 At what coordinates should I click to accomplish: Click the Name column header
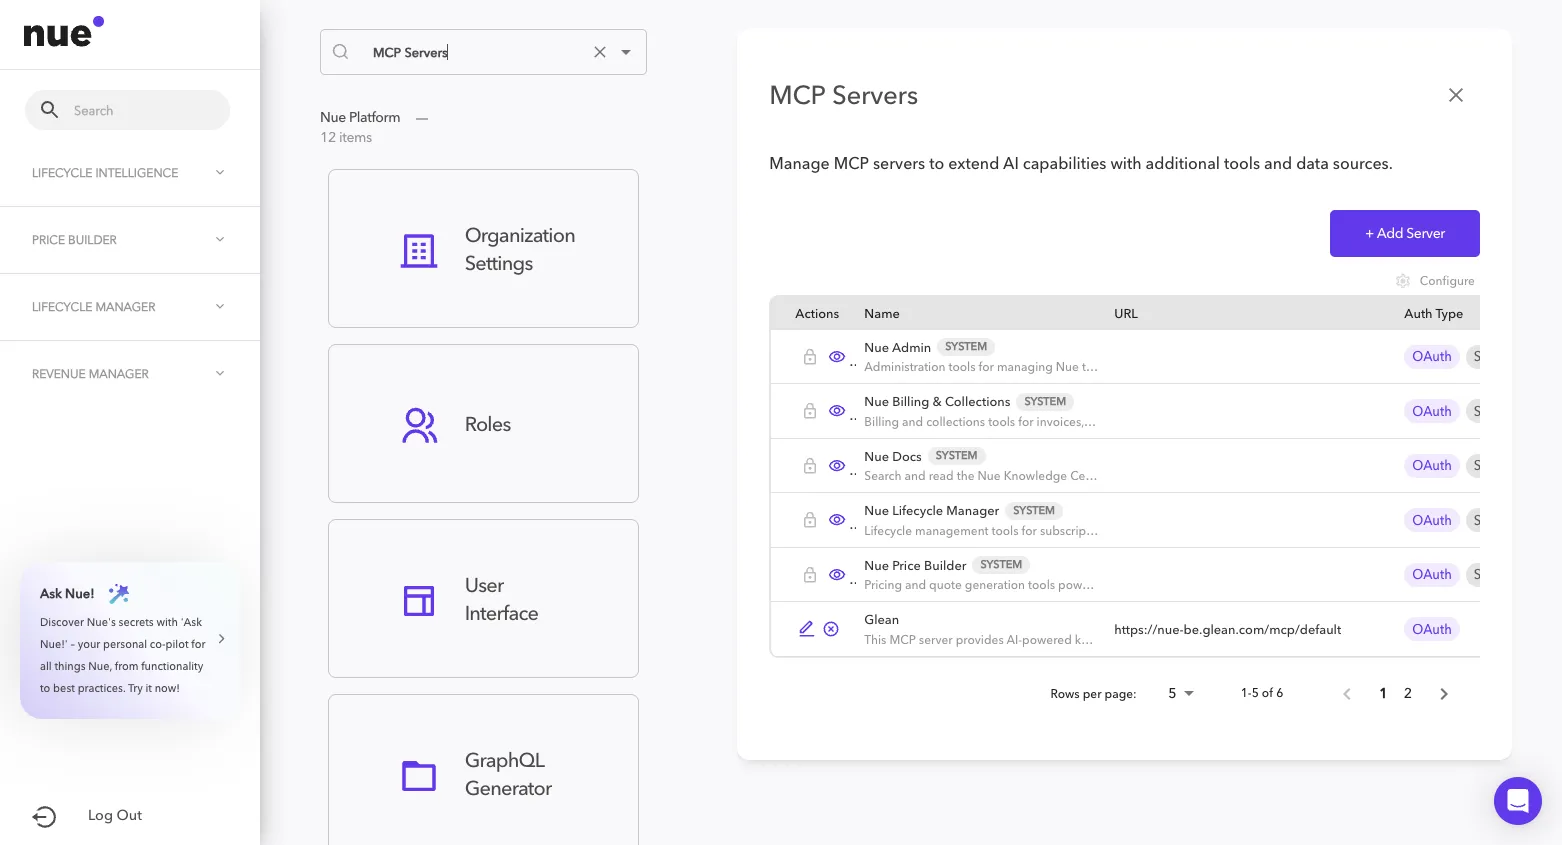882,314
